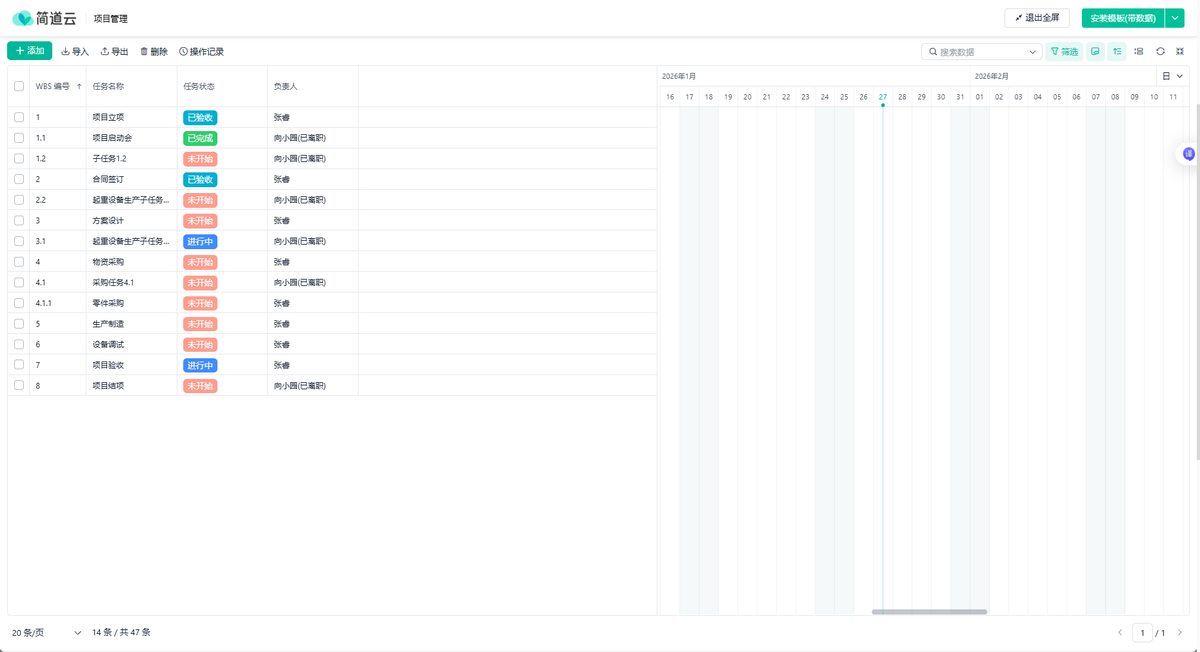Click the 负责人 column header
This screenshot has height=652, width=1200.
click(x=285, y=86)
